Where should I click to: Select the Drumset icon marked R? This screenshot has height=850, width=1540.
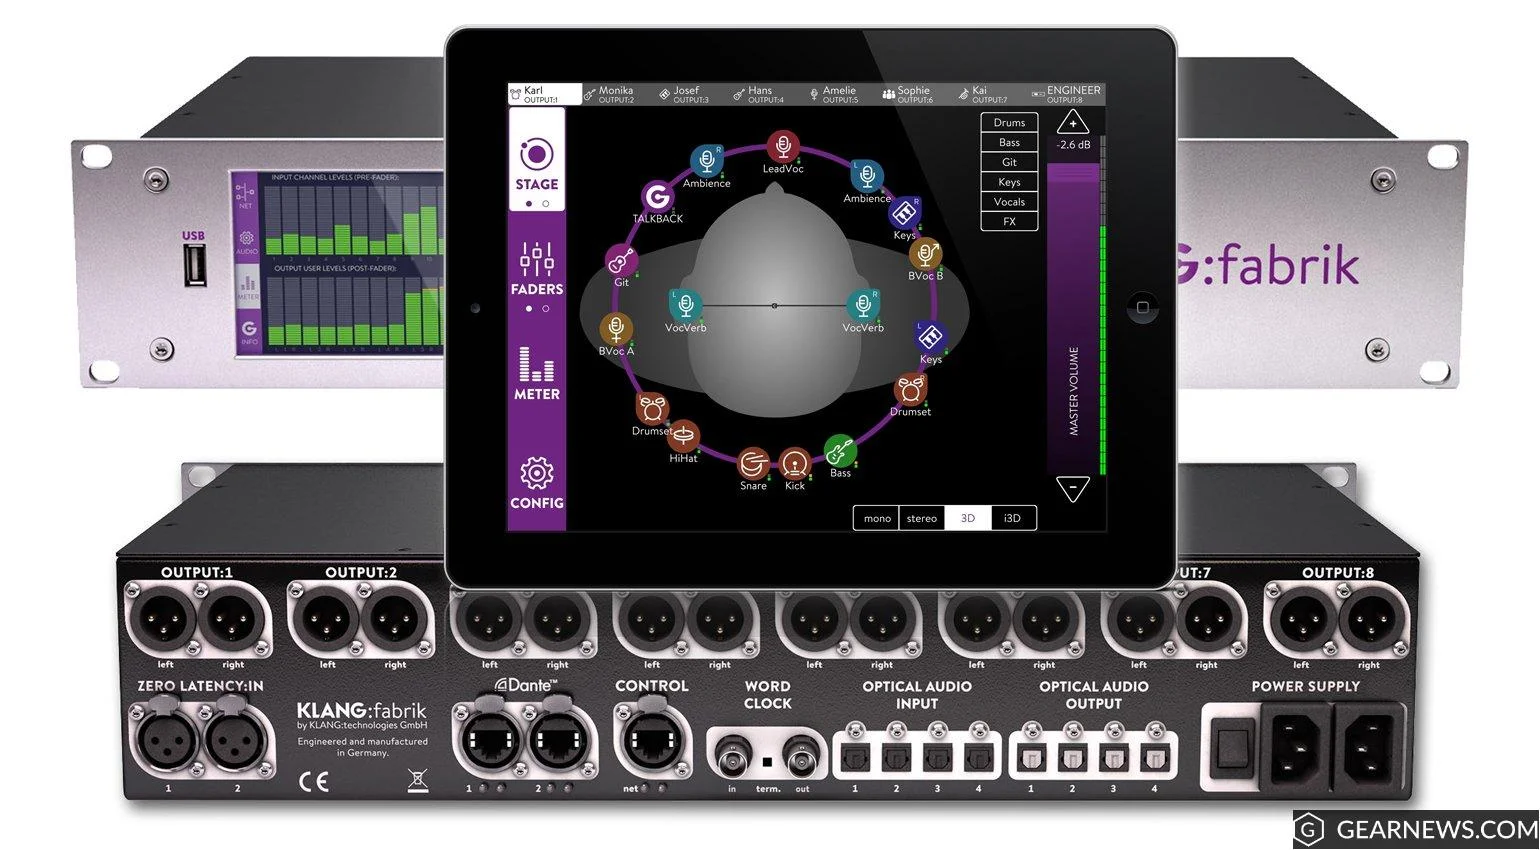910,389
